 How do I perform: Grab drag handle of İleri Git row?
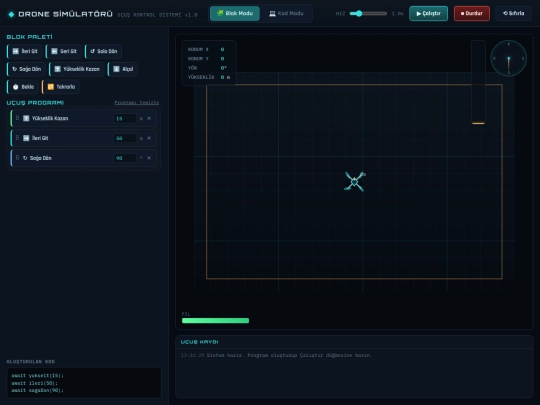17,138
